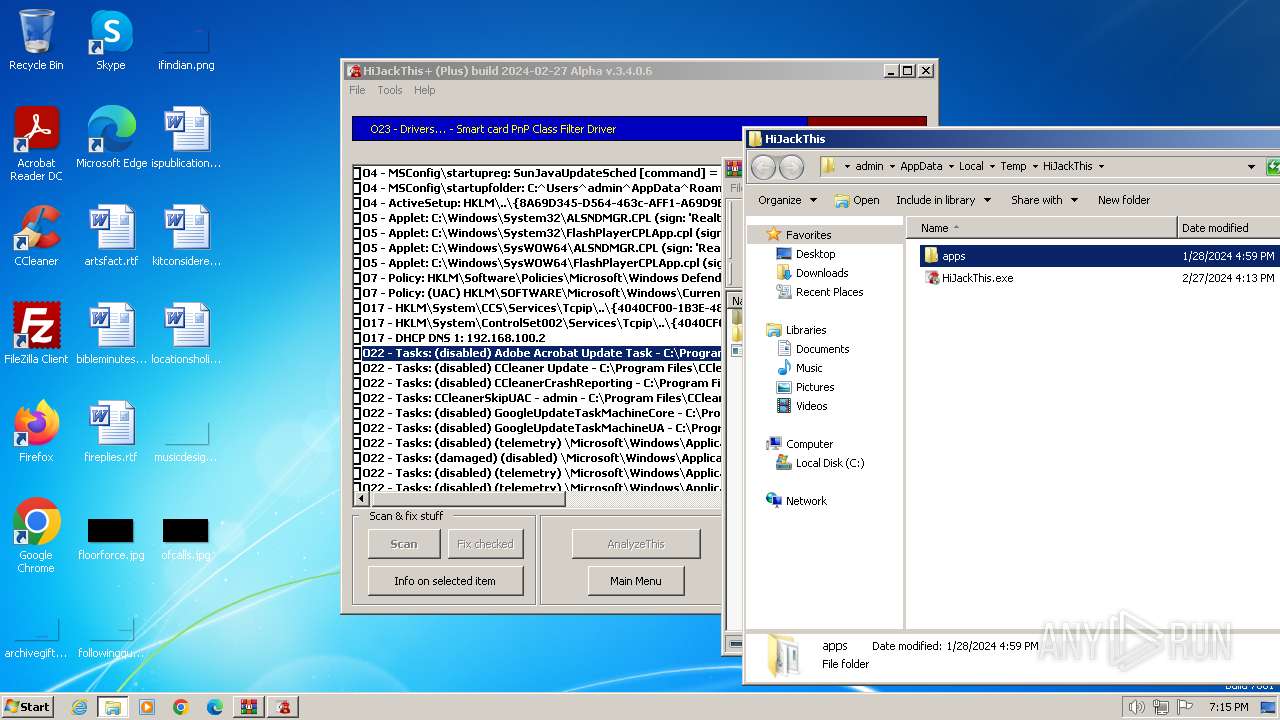Check the O4 ActiveSetup HKLM entry

pyautogui.click(x=357, y=203)
